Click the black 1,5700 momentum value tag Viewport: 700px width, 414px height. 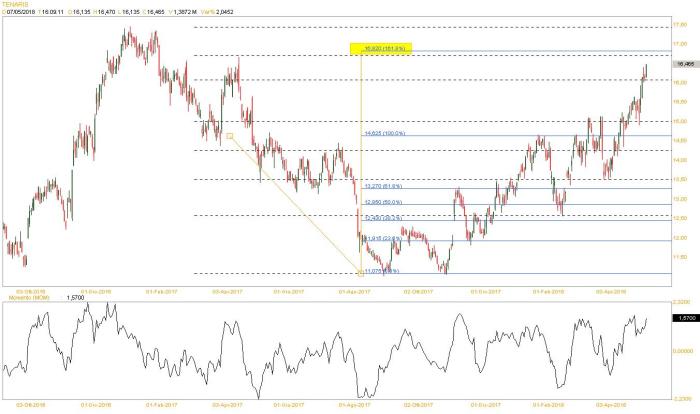coord(686,318)
